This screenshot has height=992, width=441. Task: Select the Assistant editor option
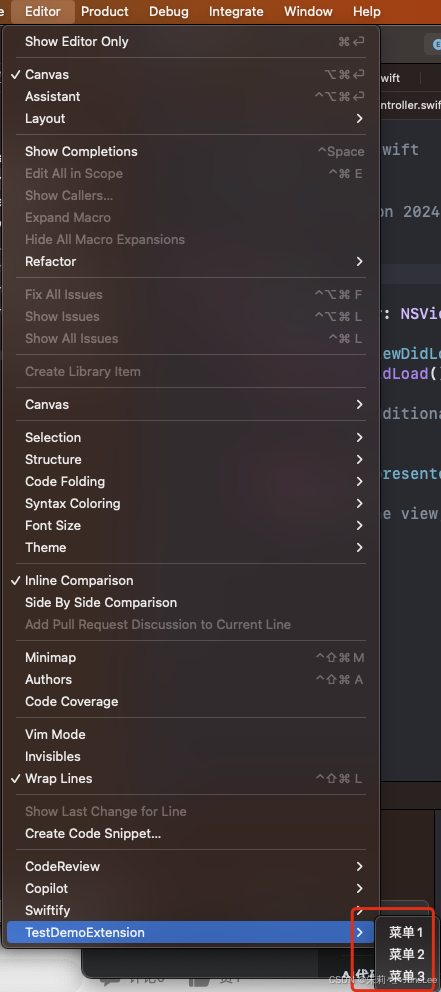(x=191, y=97)
